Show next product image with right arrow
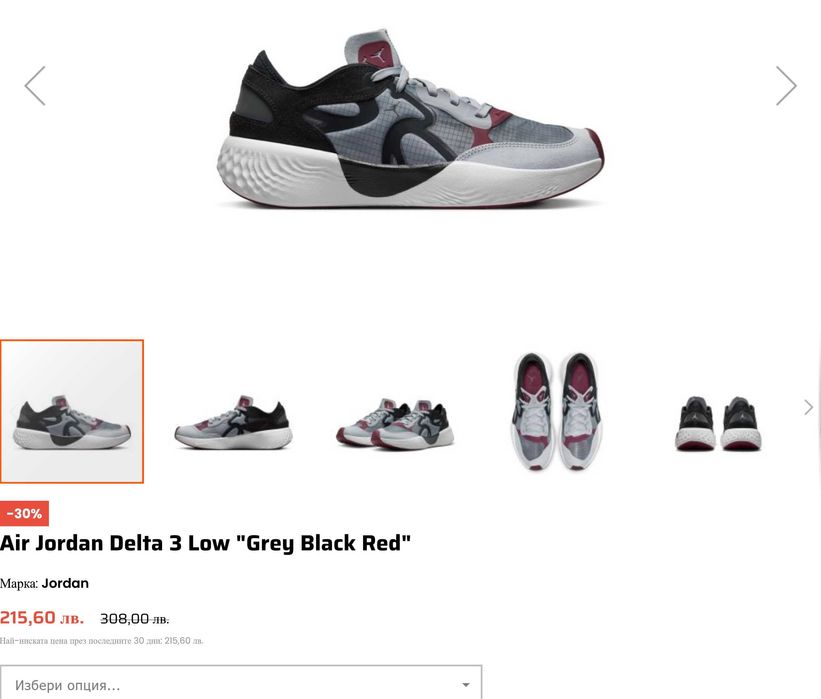Screen dimensions: 821x699 pyautogui.click(x=786, y=86)
